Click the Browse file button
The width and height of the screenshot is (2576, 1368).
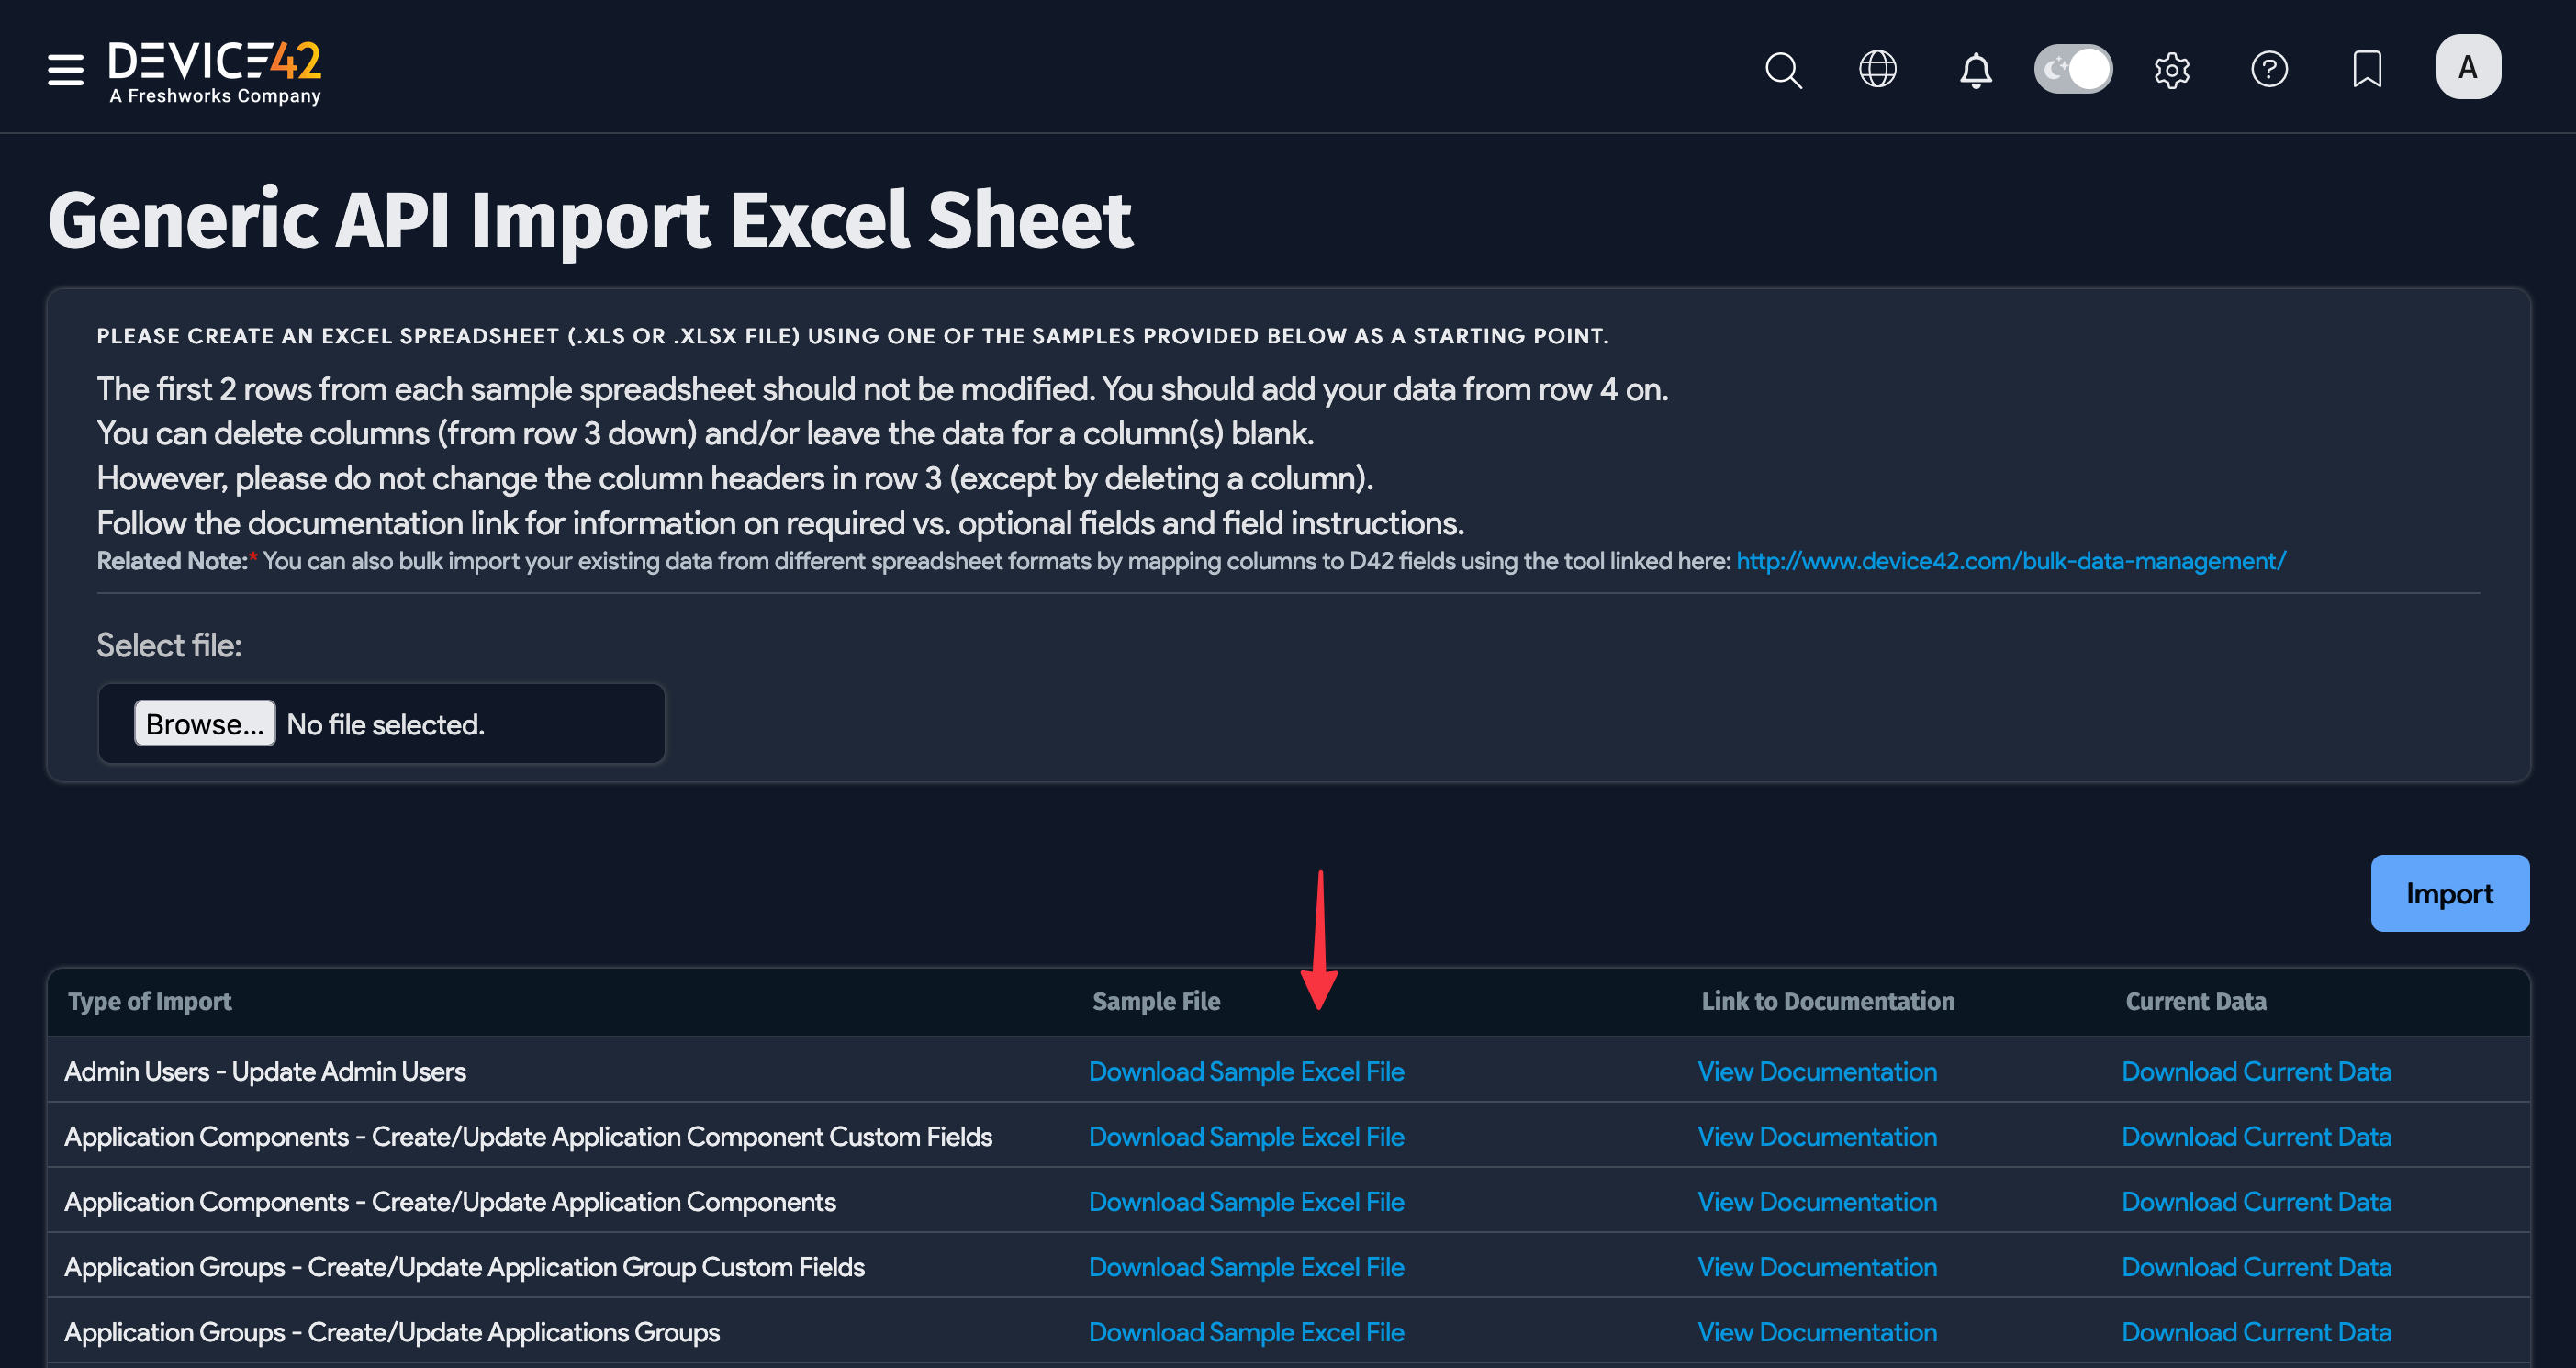(x=205, y=724)
